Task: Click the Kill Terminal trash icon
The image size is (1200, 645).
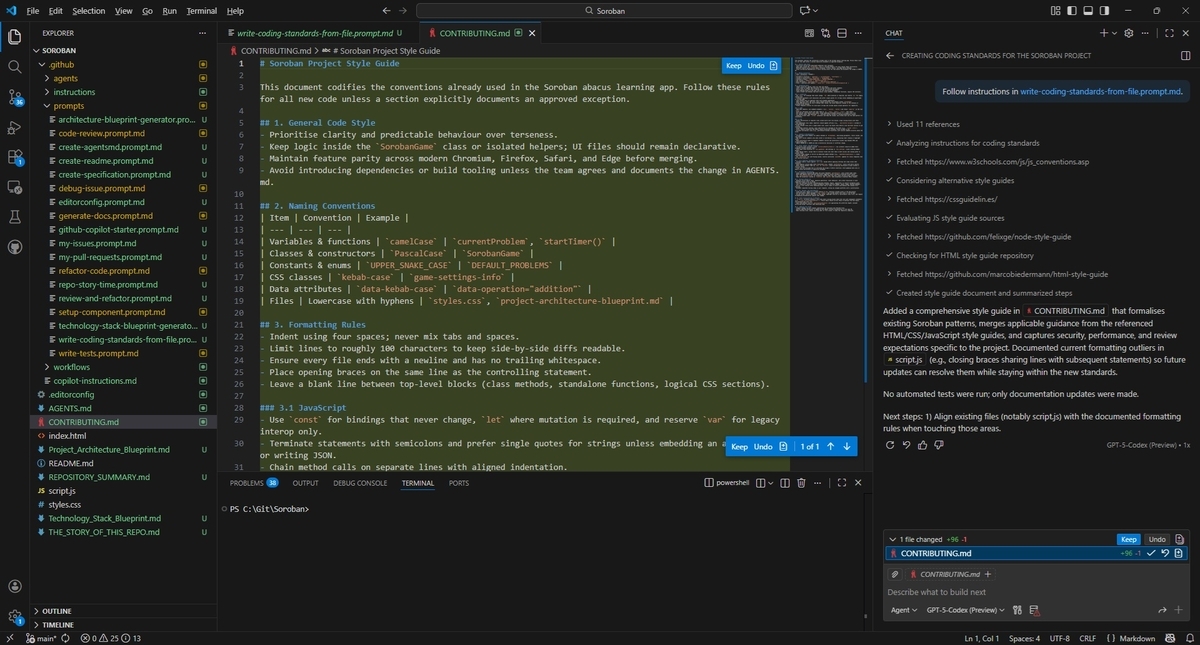Action: click(801, 483)
